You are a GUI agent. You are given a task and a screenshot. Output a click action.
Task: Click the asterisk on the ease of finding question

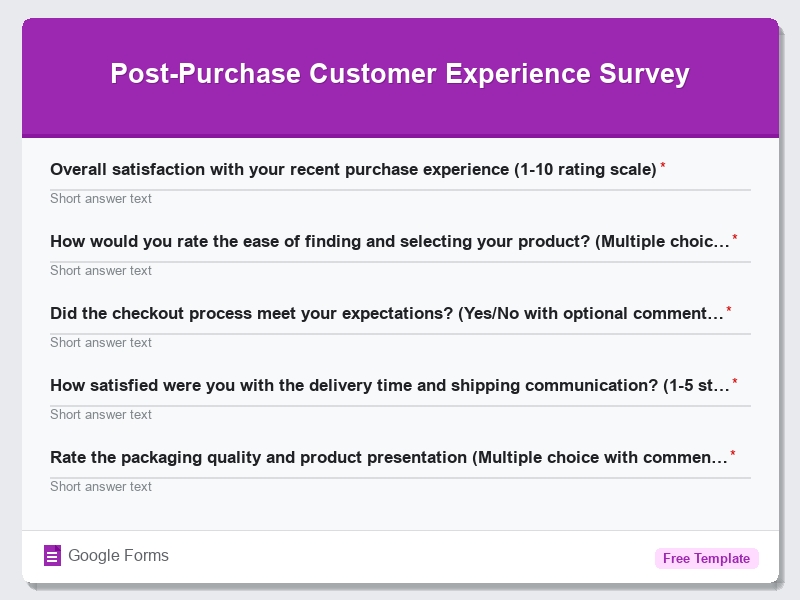(734, 237)
